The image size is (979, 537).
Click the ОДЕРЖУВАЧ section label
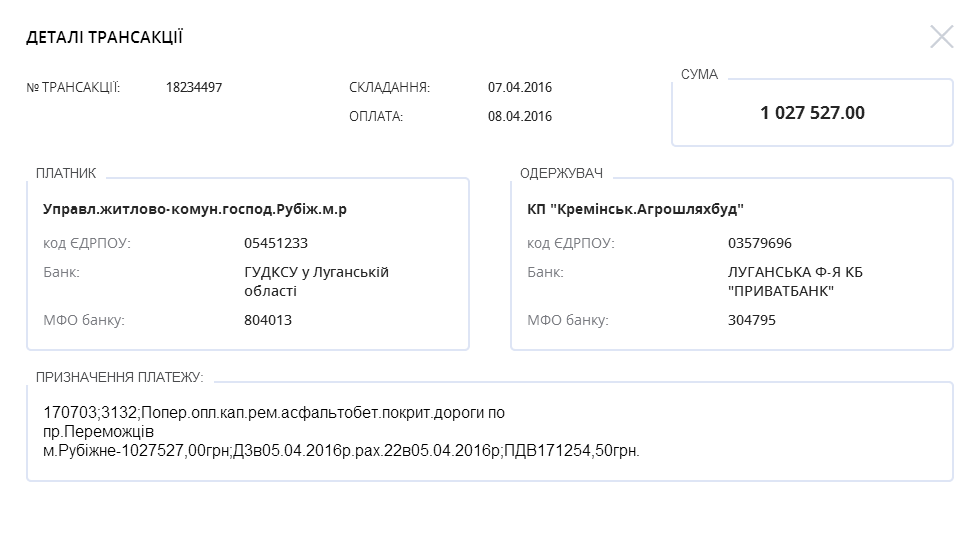pyautogui.click(x=561, y=173)
